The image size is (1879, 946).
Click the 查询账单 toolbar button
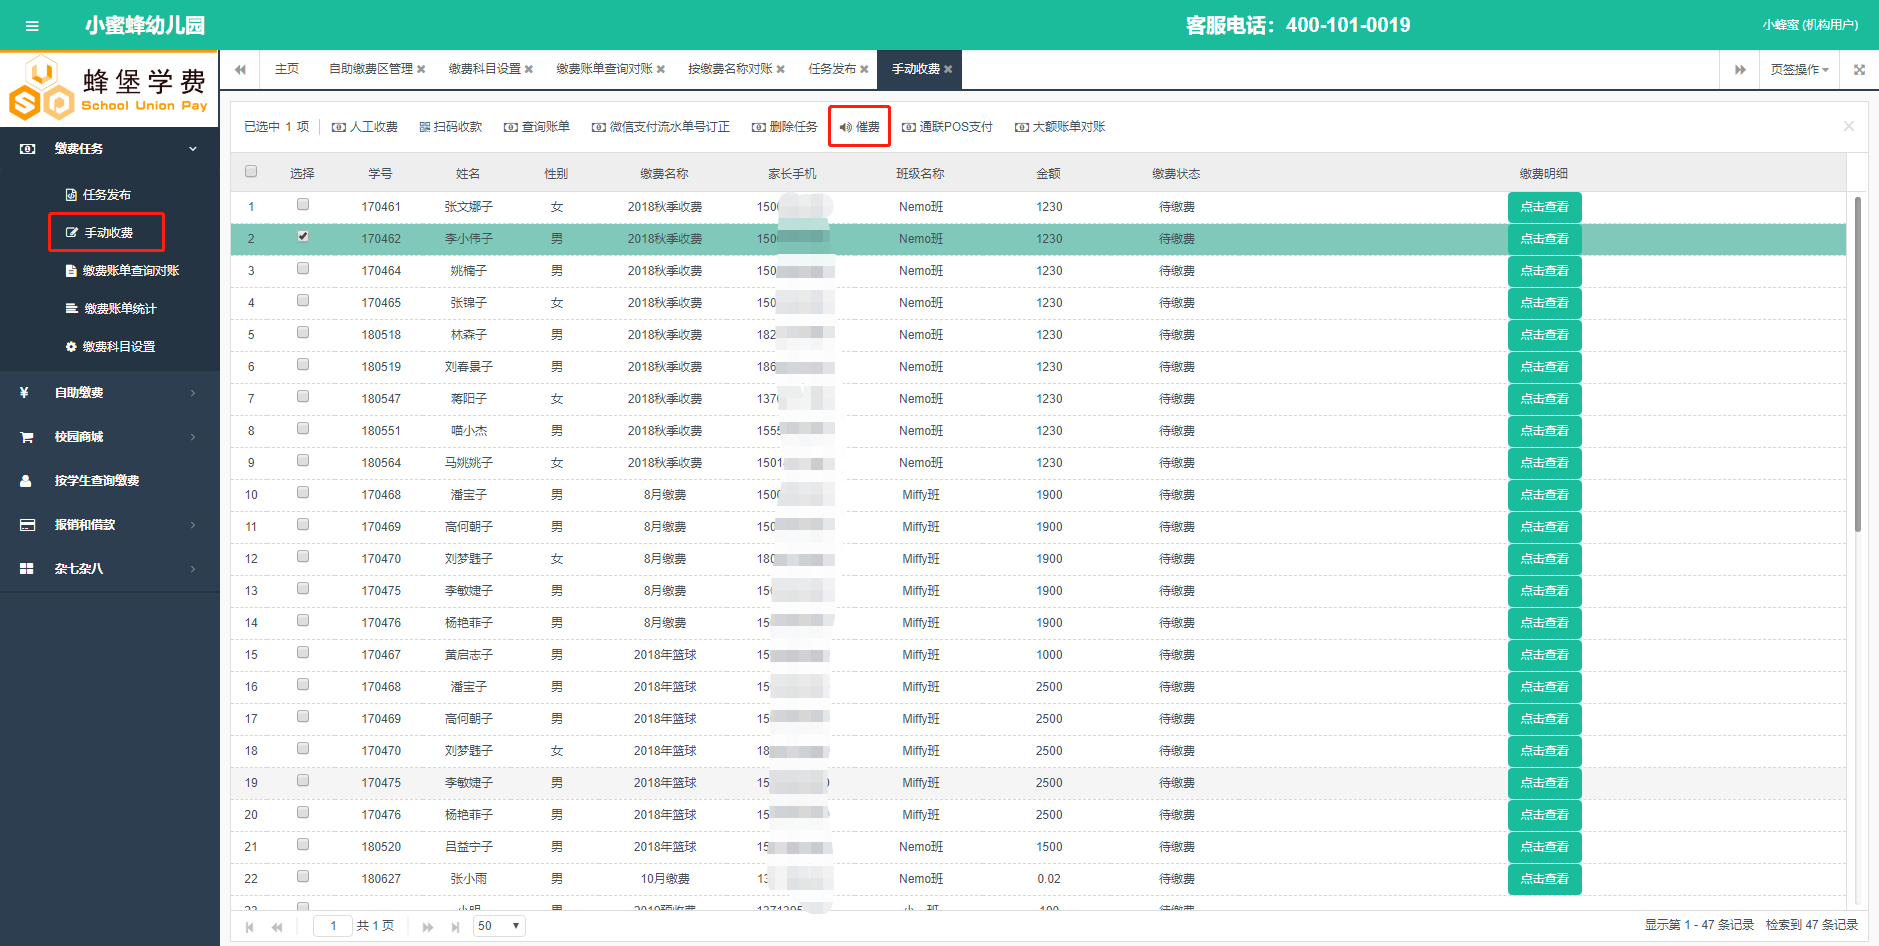(x=537, y=127)
